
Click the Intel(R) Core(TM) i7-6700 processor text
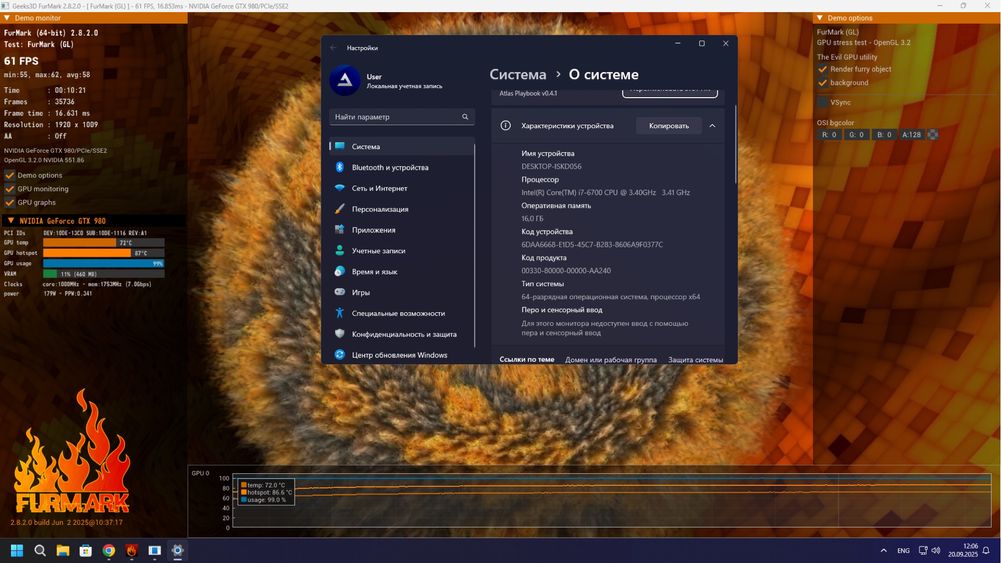tap(605, 192)
